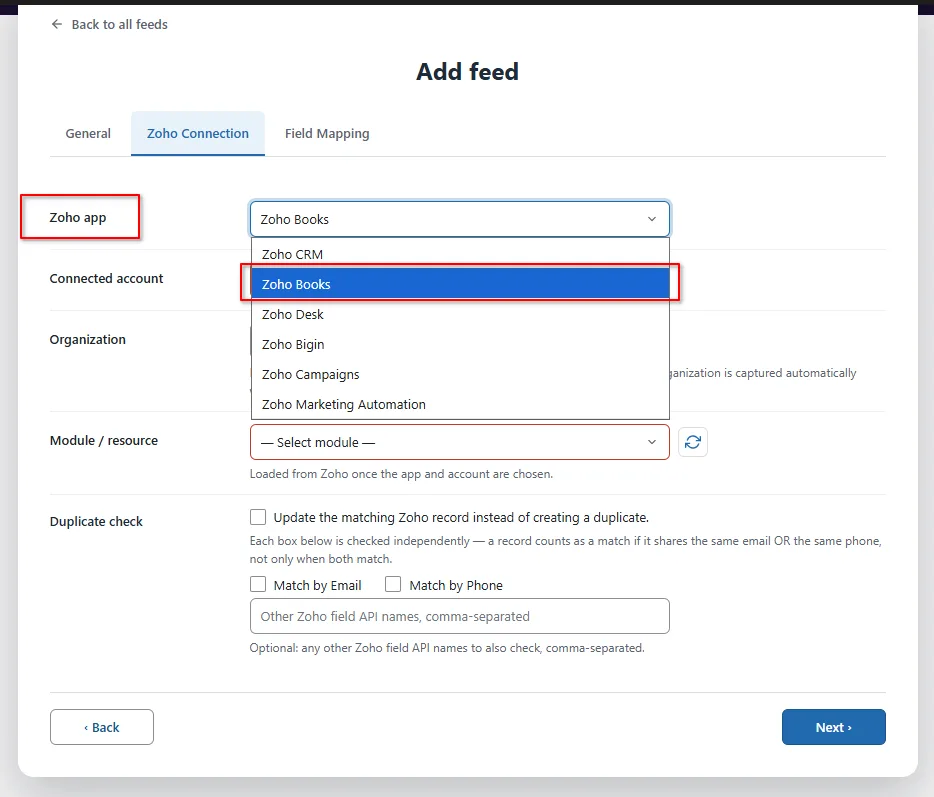Select Zoho Bigin from the list
The width and height of the screenshot is (934, 797).
[x=460, y=344]
